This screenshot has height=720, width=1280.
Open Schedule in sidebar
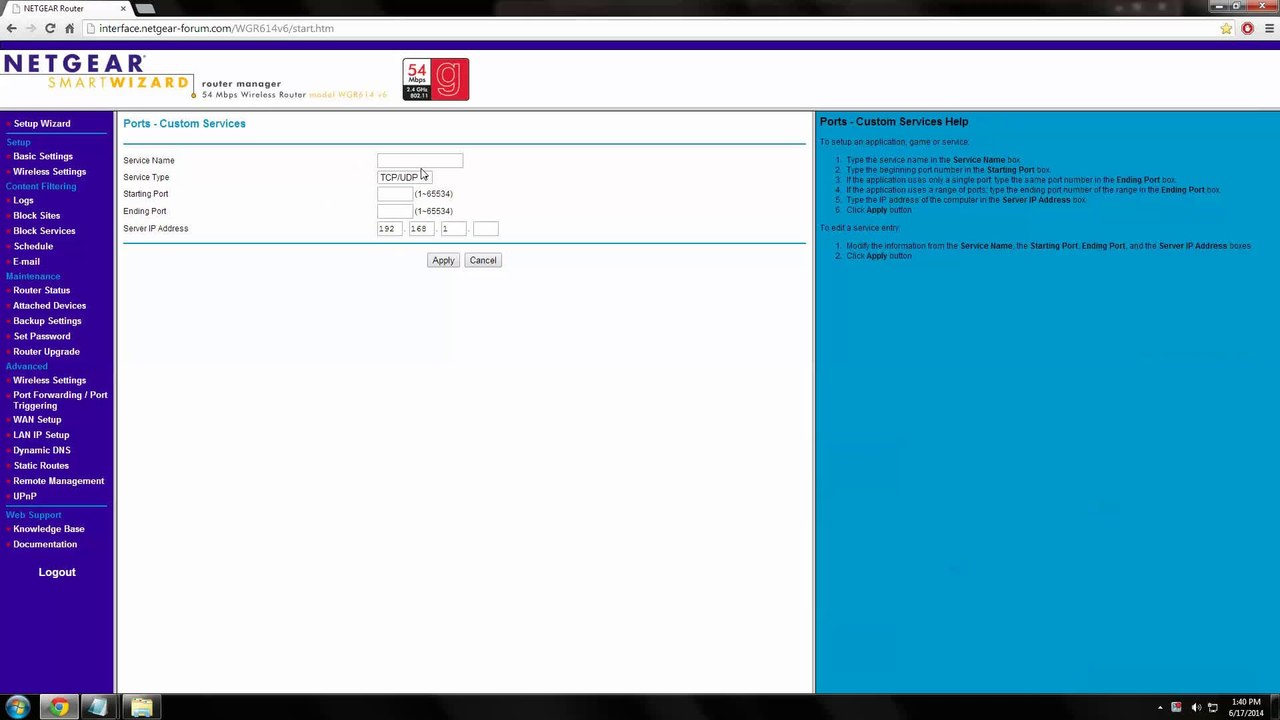(x=33, y=246)
